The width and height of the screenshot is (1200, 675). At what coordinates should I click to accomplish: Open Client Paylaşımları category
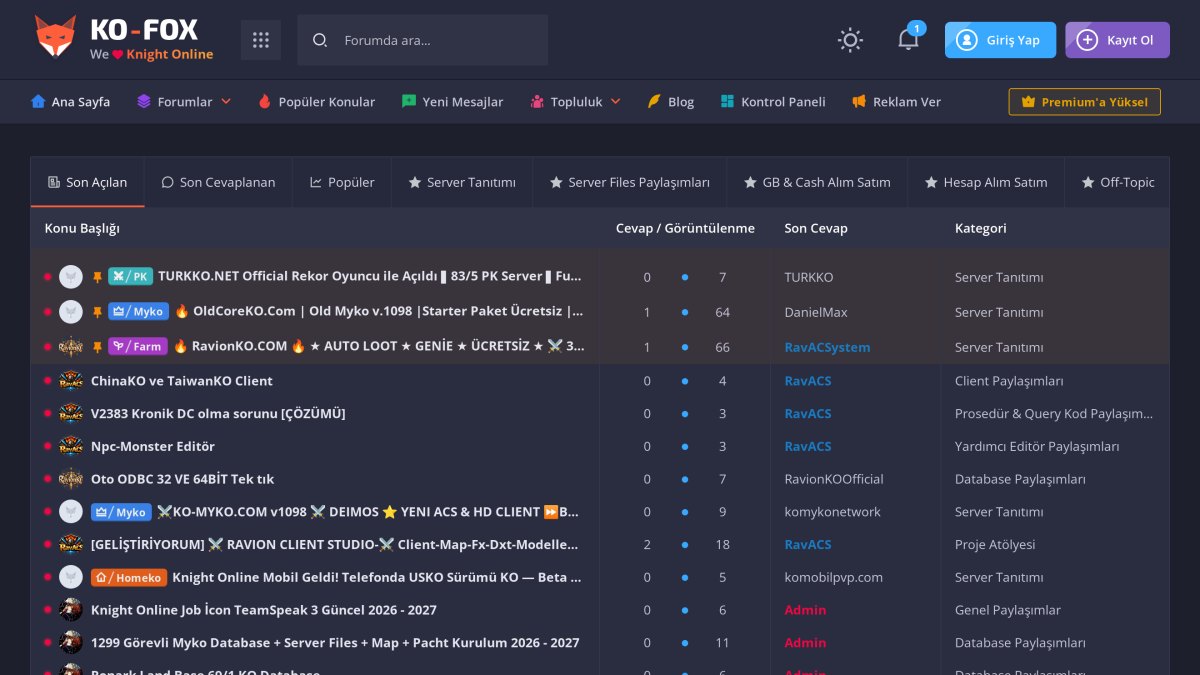1009,381
